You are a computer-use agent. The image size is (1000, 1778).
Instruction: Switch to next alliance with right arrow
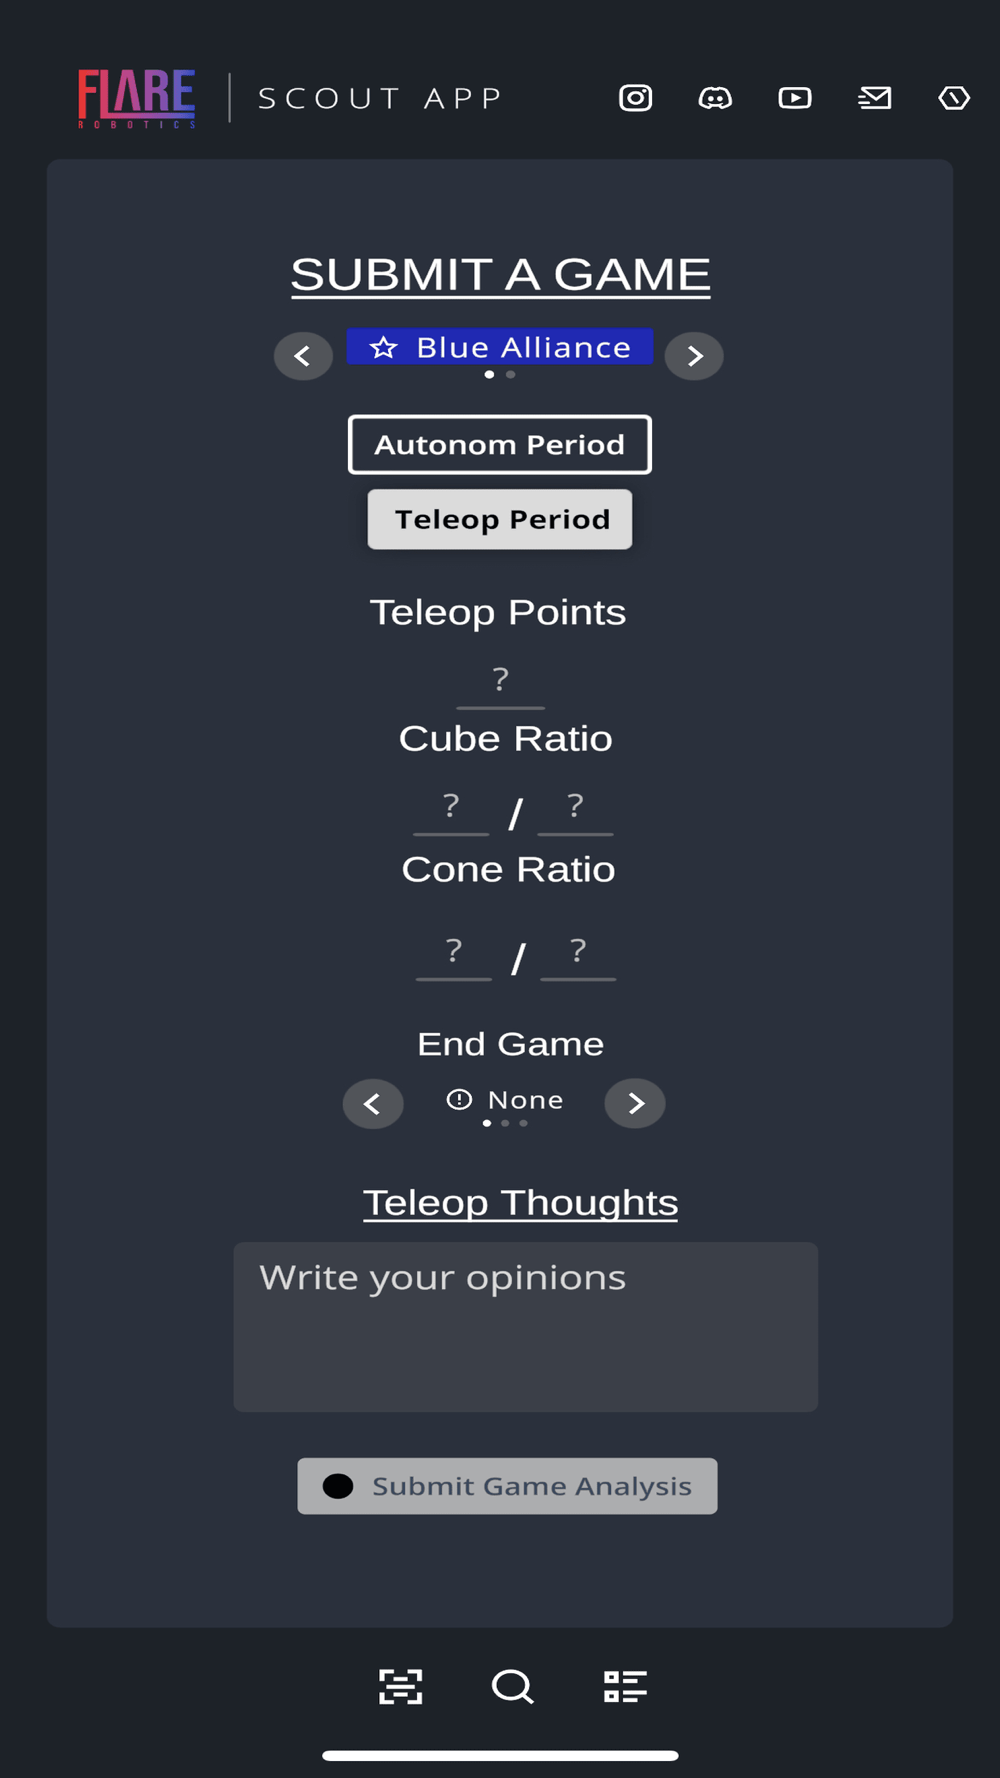(694, 356)
